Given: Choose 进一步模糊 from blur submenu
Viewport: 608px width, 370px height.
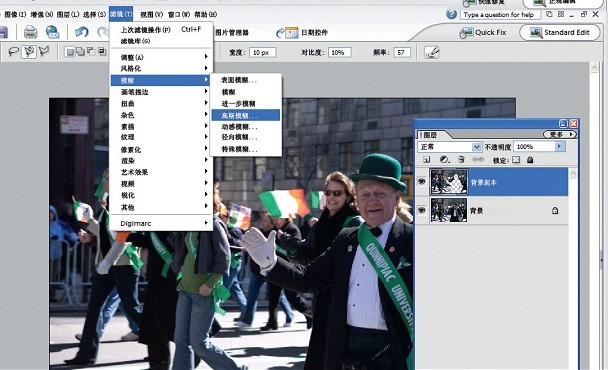Looking at the screenshot, I should (245, 104).
